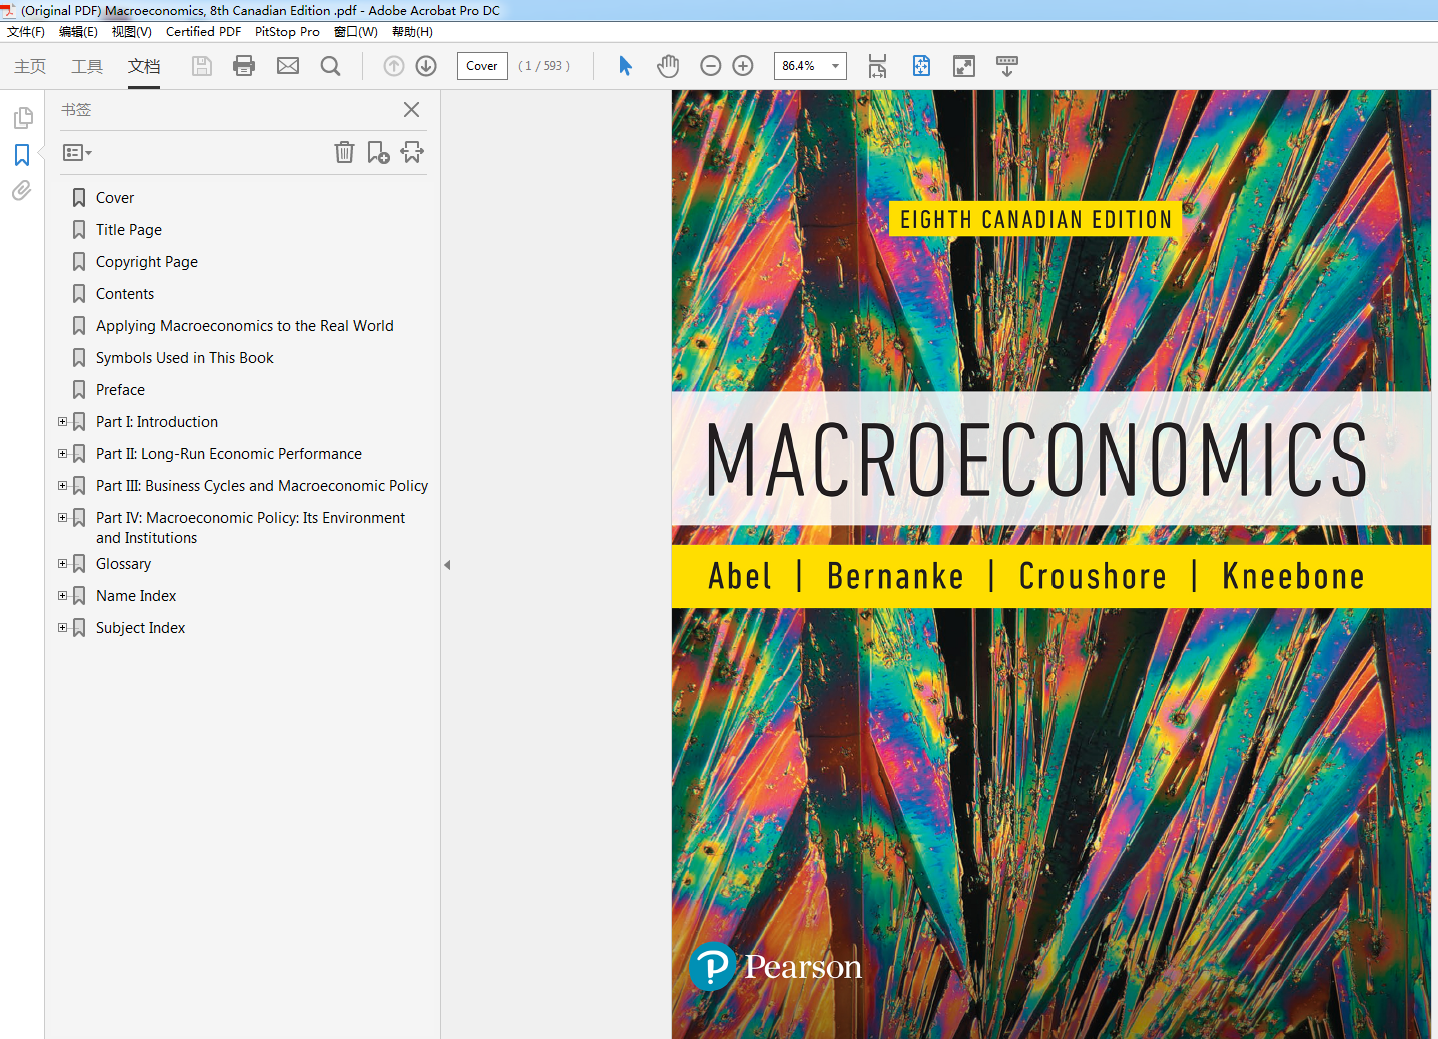Switch to 主页 tab

tap(30, 66)
